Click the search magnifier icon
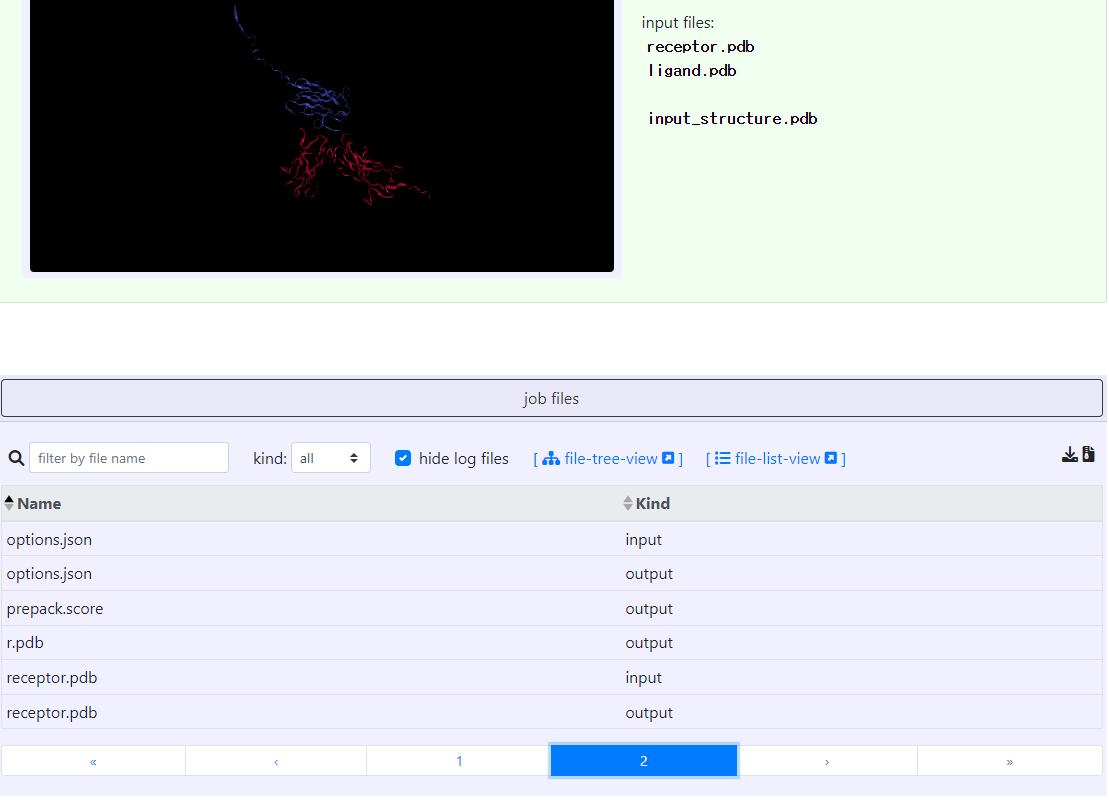1109x800 pixels. point(16,458)
